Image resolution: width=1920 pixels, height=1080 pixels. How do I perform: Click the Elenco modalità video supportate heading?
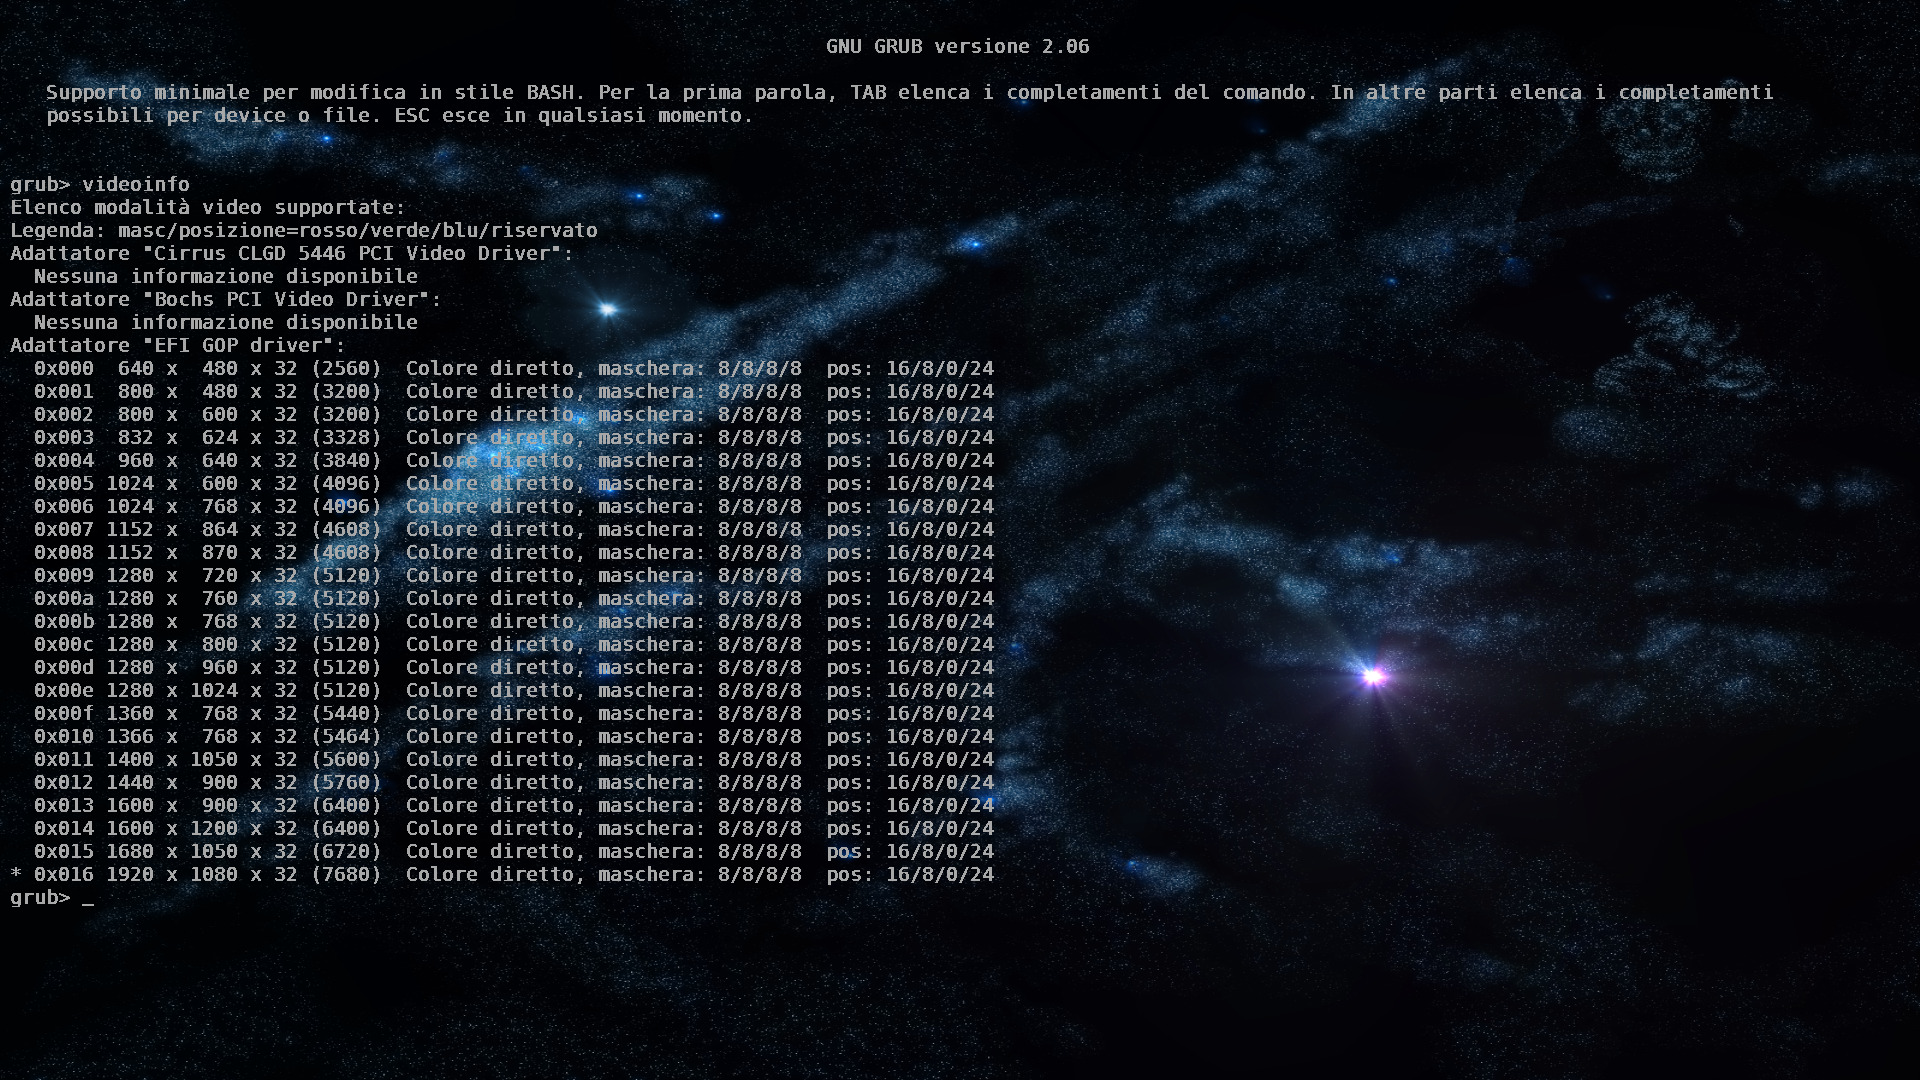(208, 207)
